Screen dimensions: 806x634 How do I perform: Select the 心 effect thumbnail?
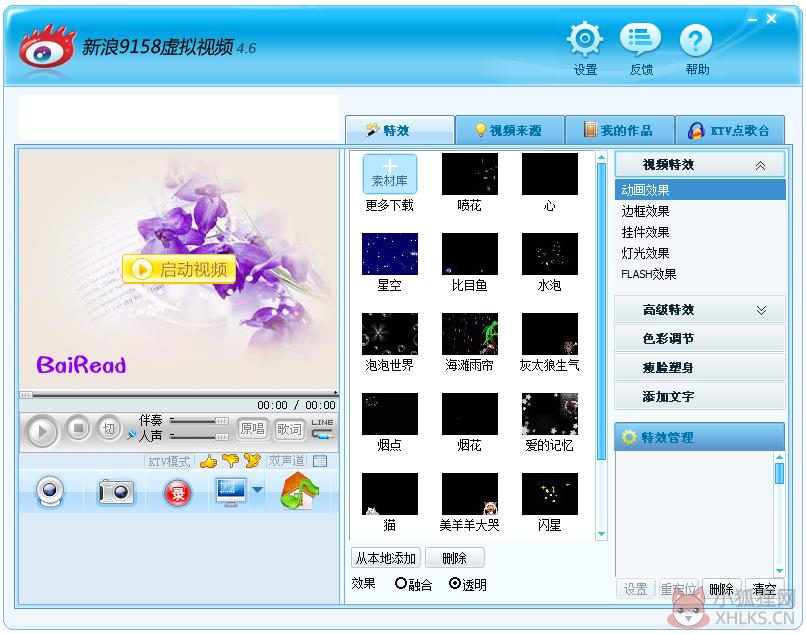pyautogui.click(x=549, y=174)
